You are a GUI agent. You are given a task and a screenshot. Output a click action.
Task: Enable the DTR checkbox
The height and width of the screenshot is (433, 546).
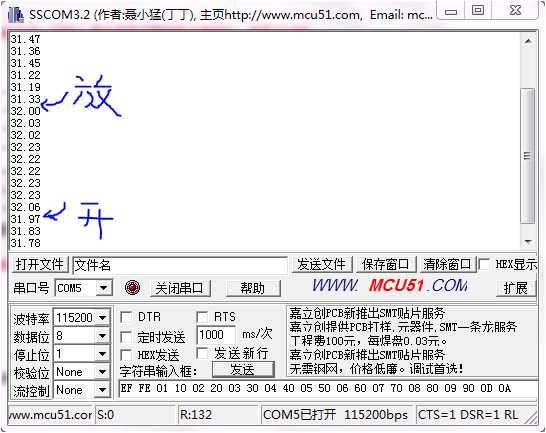click(x=126, y=317)
